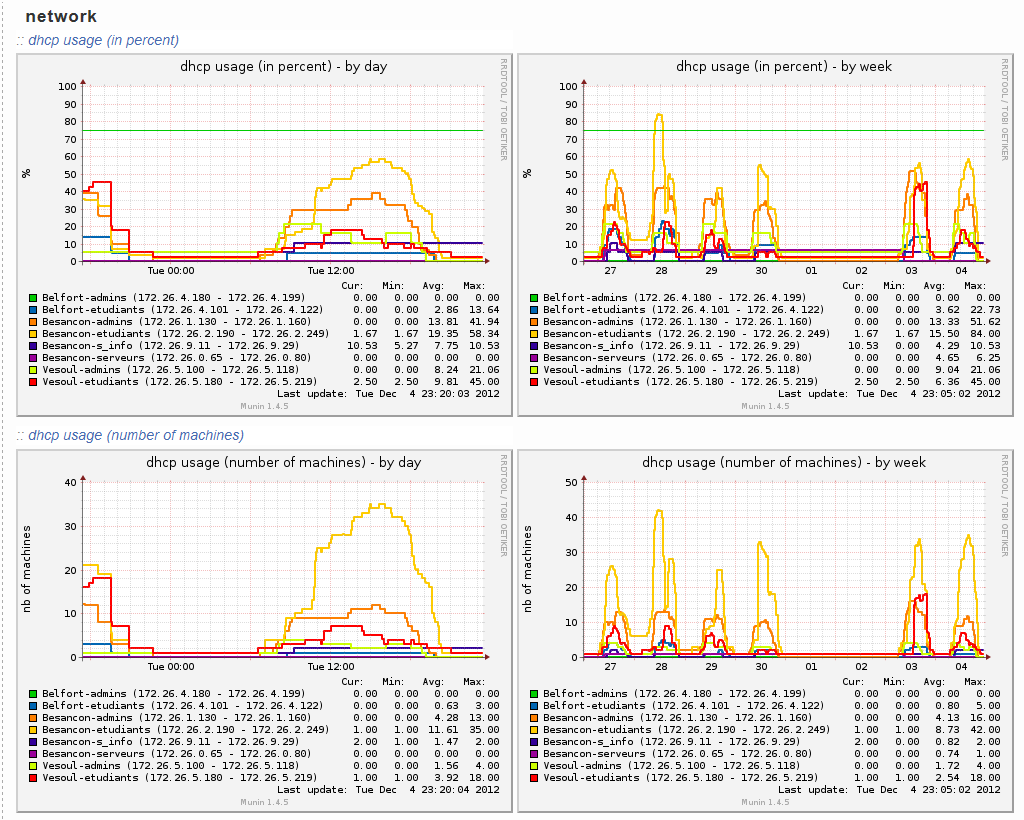This screenshot has height=820, width=1024.
Task: Click blue Belfort-etudiants swatch in machines by day legend
Action: [33, 706]
